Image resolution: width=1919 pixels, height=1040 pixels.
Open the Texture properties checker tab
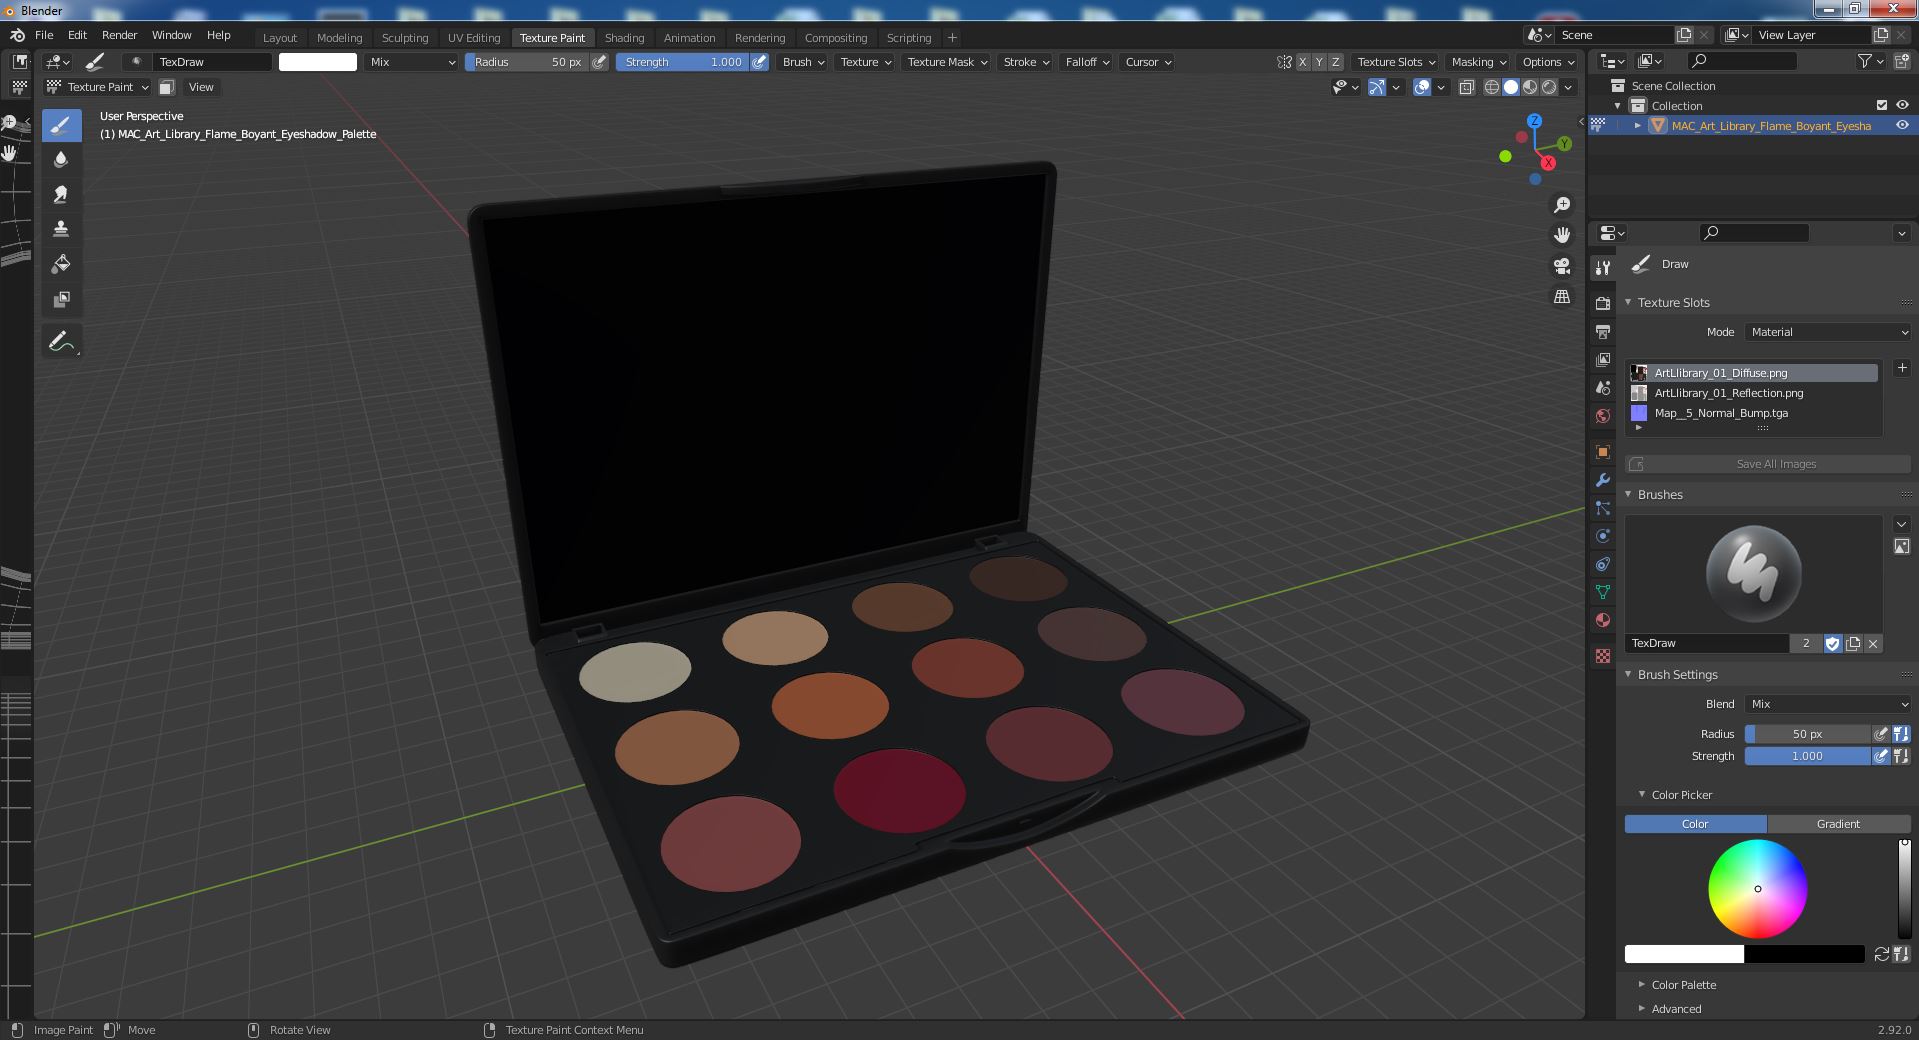(1603, 656)
